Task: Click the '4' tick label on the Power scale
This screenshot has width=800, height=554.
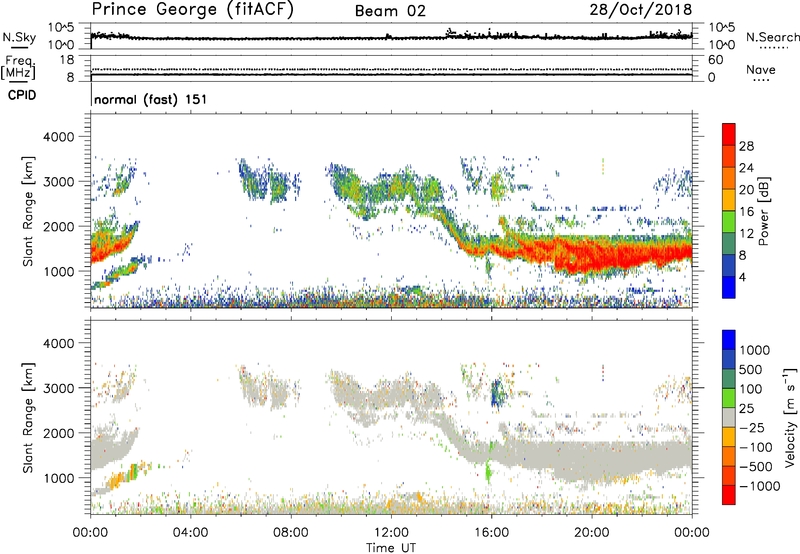Action: [x=742, y=277]
